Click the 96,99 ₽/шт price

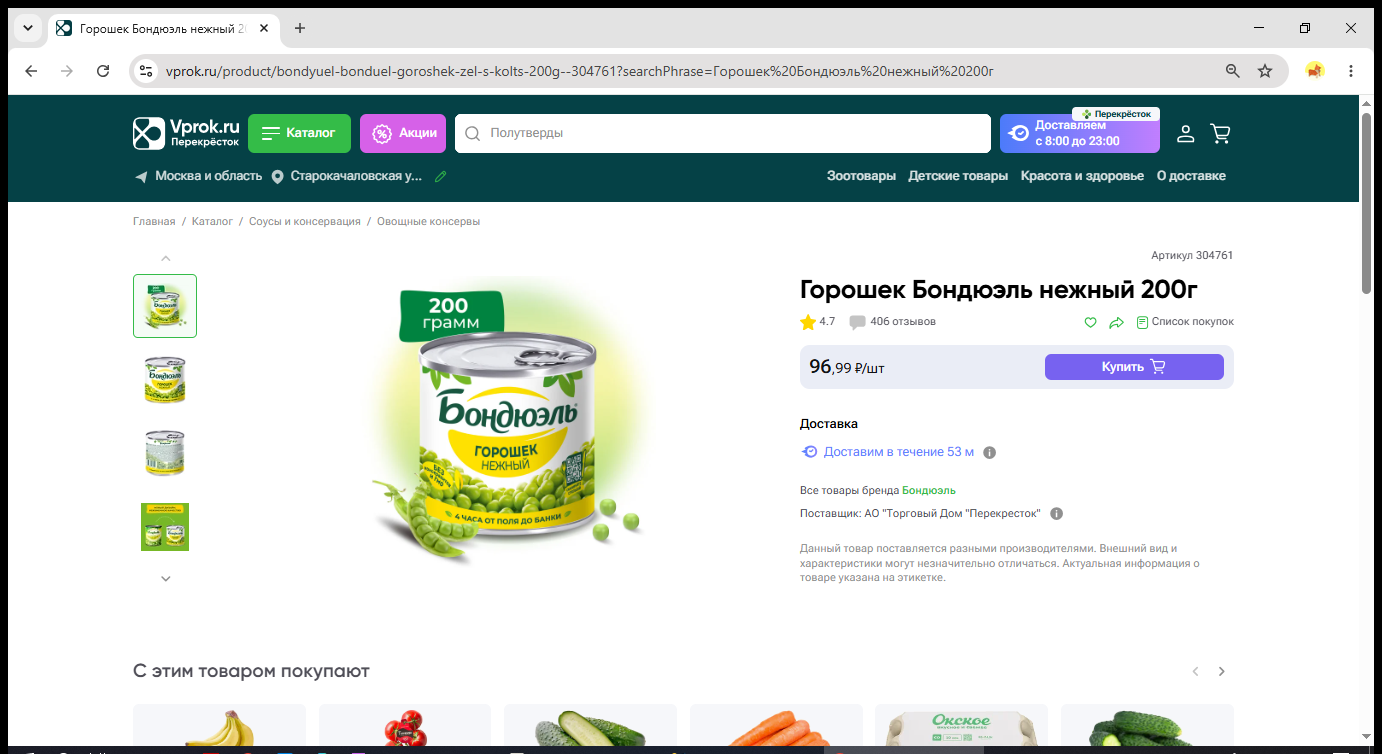click(x=847, y=367)
